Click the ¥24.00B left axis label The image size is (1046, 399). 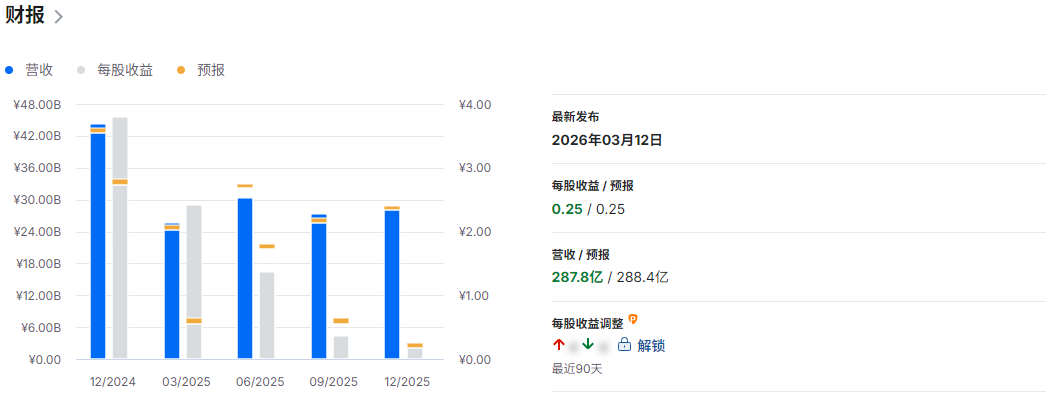click(x=37, y=232)
